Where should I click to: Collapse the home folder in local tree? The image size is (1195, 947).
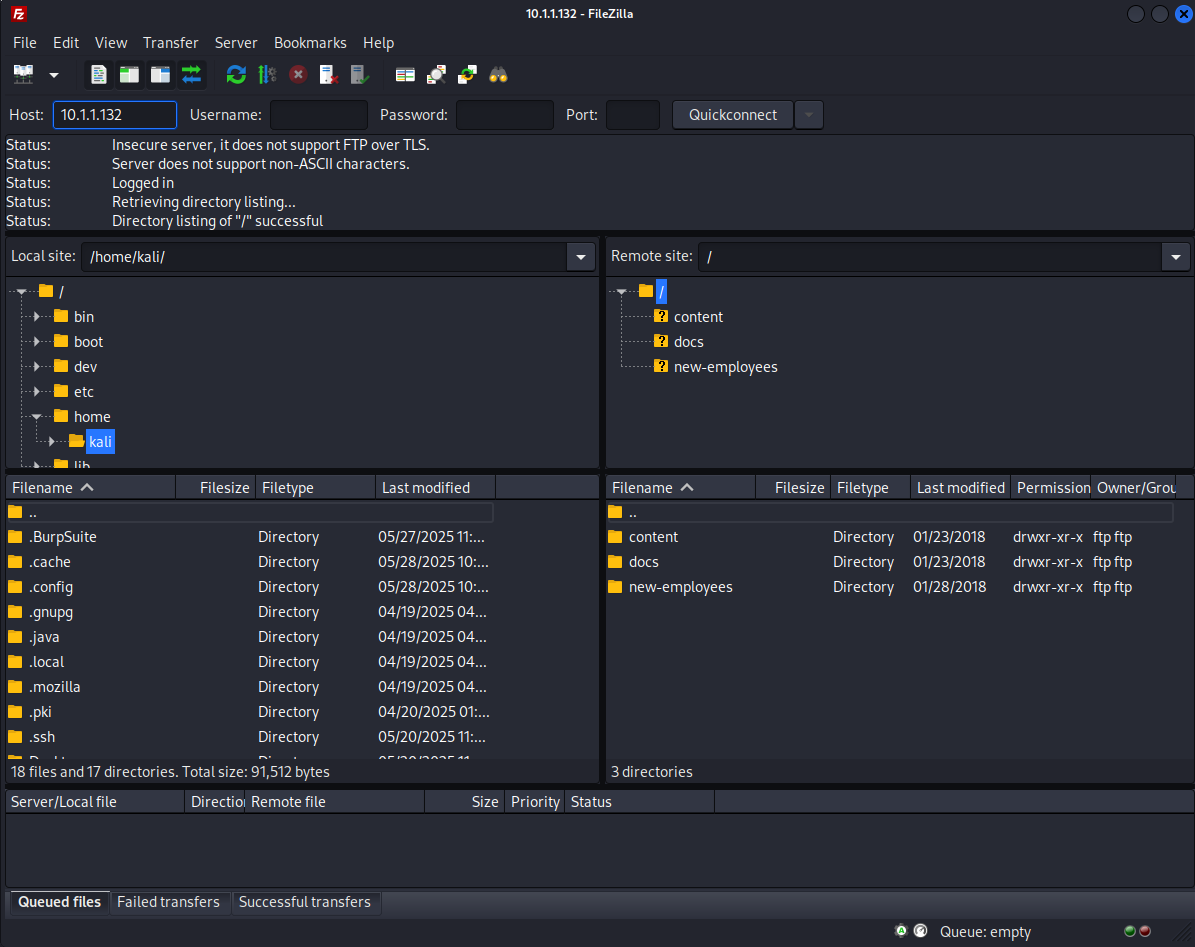click(37, 417)
